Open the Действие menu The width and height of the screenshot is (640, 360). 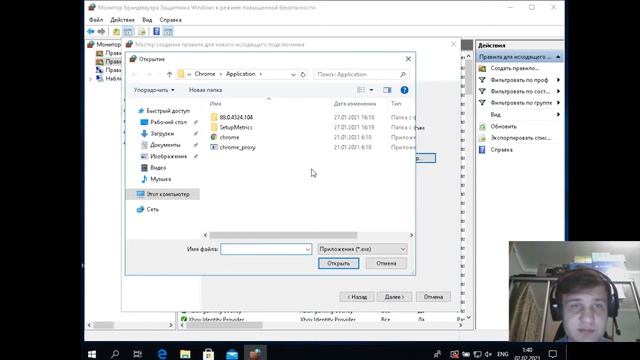coord(122,20)
